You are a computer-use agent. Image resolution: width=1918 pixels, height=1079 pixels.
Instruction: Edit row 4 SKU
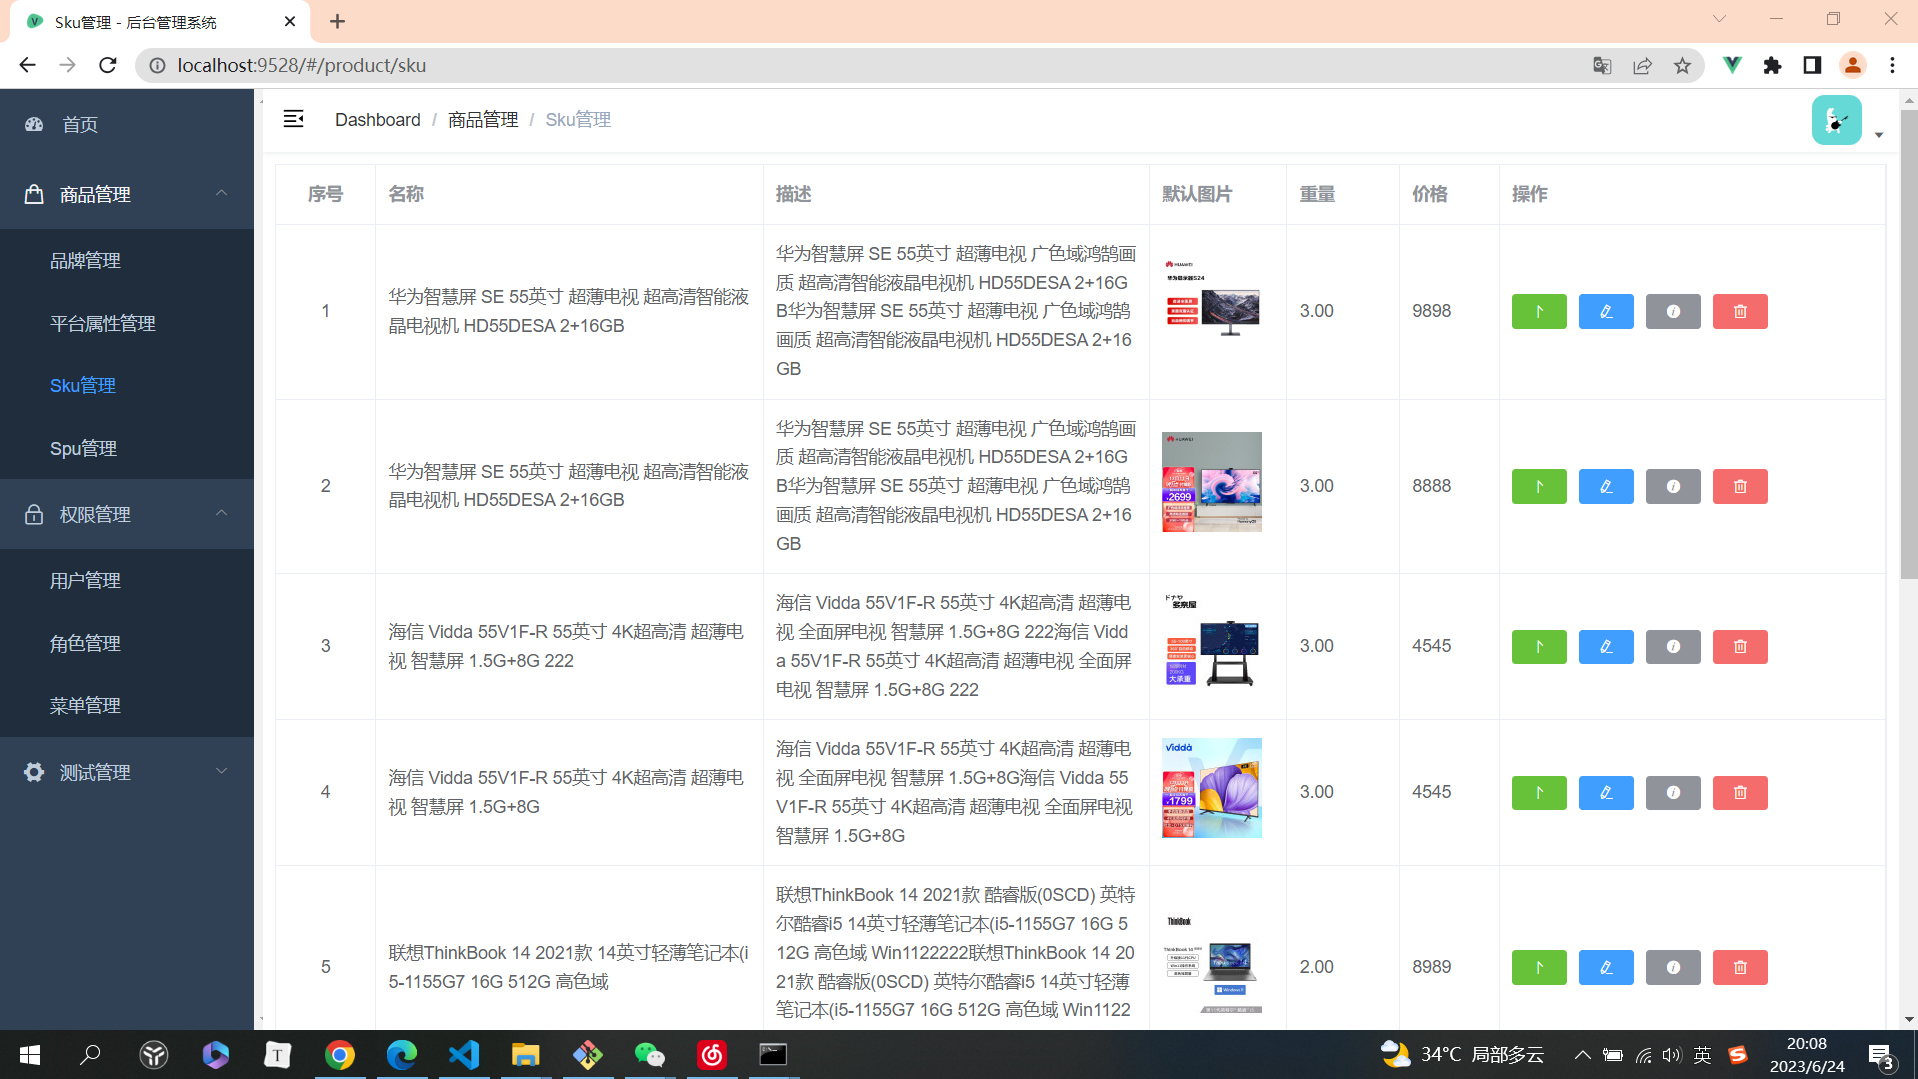1606,792
